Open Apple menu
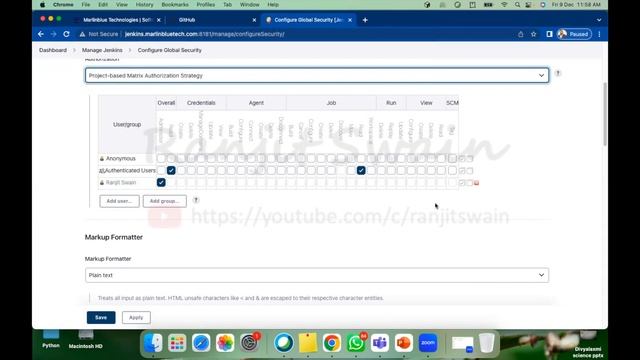This screenshot has width=640, height=360. click(x=42, y=4)
